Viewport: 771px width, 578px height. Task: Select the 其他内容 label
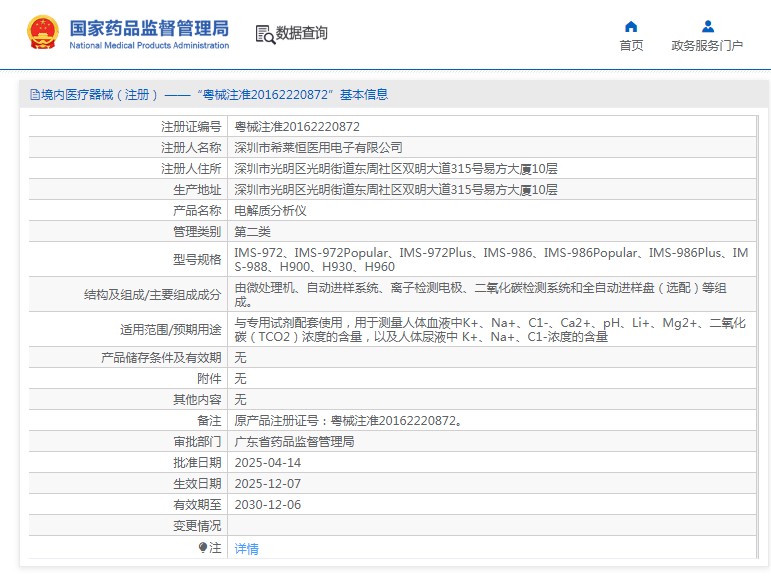point(197,399)
